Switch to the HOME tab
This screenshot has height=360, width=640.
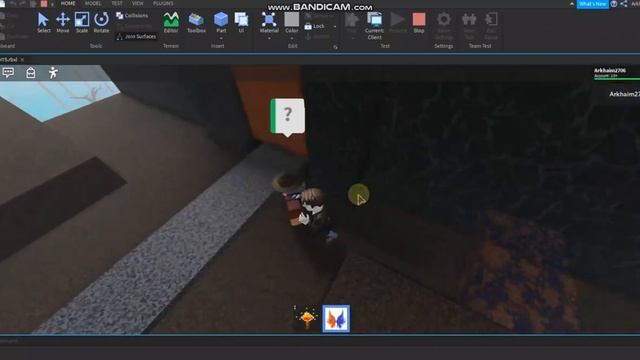click(68, 3)
